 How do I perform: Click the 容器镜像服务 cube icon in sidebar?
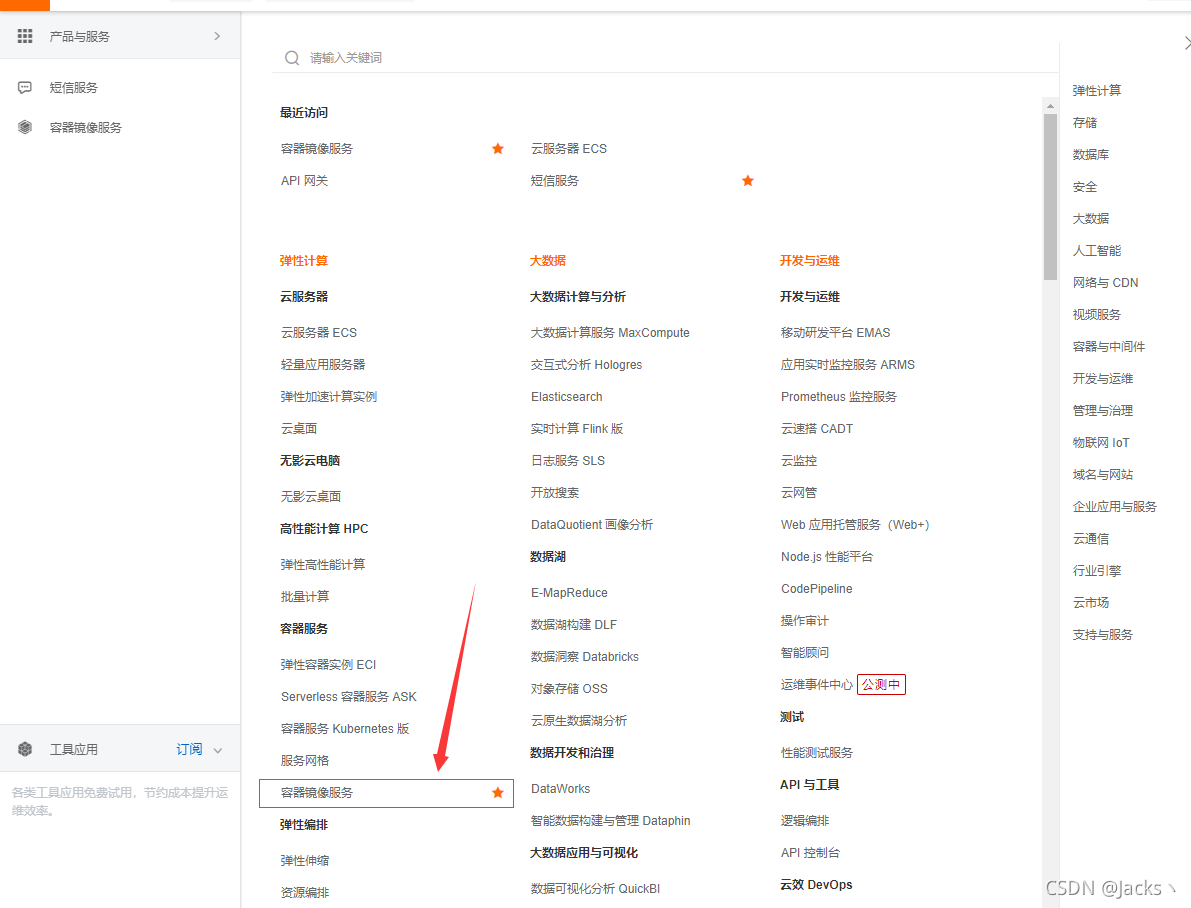coord(25,127)
